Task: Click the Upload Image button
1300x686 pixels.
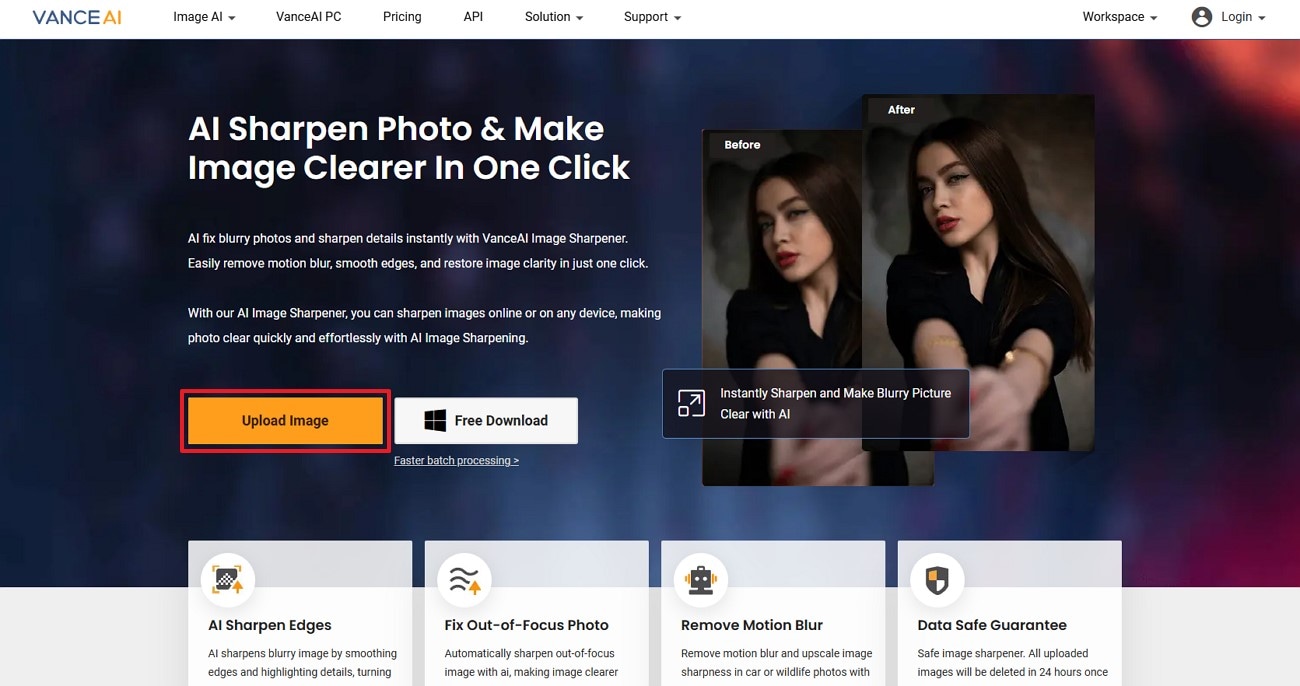Action: pyautogui.click(x=285, y=421)
